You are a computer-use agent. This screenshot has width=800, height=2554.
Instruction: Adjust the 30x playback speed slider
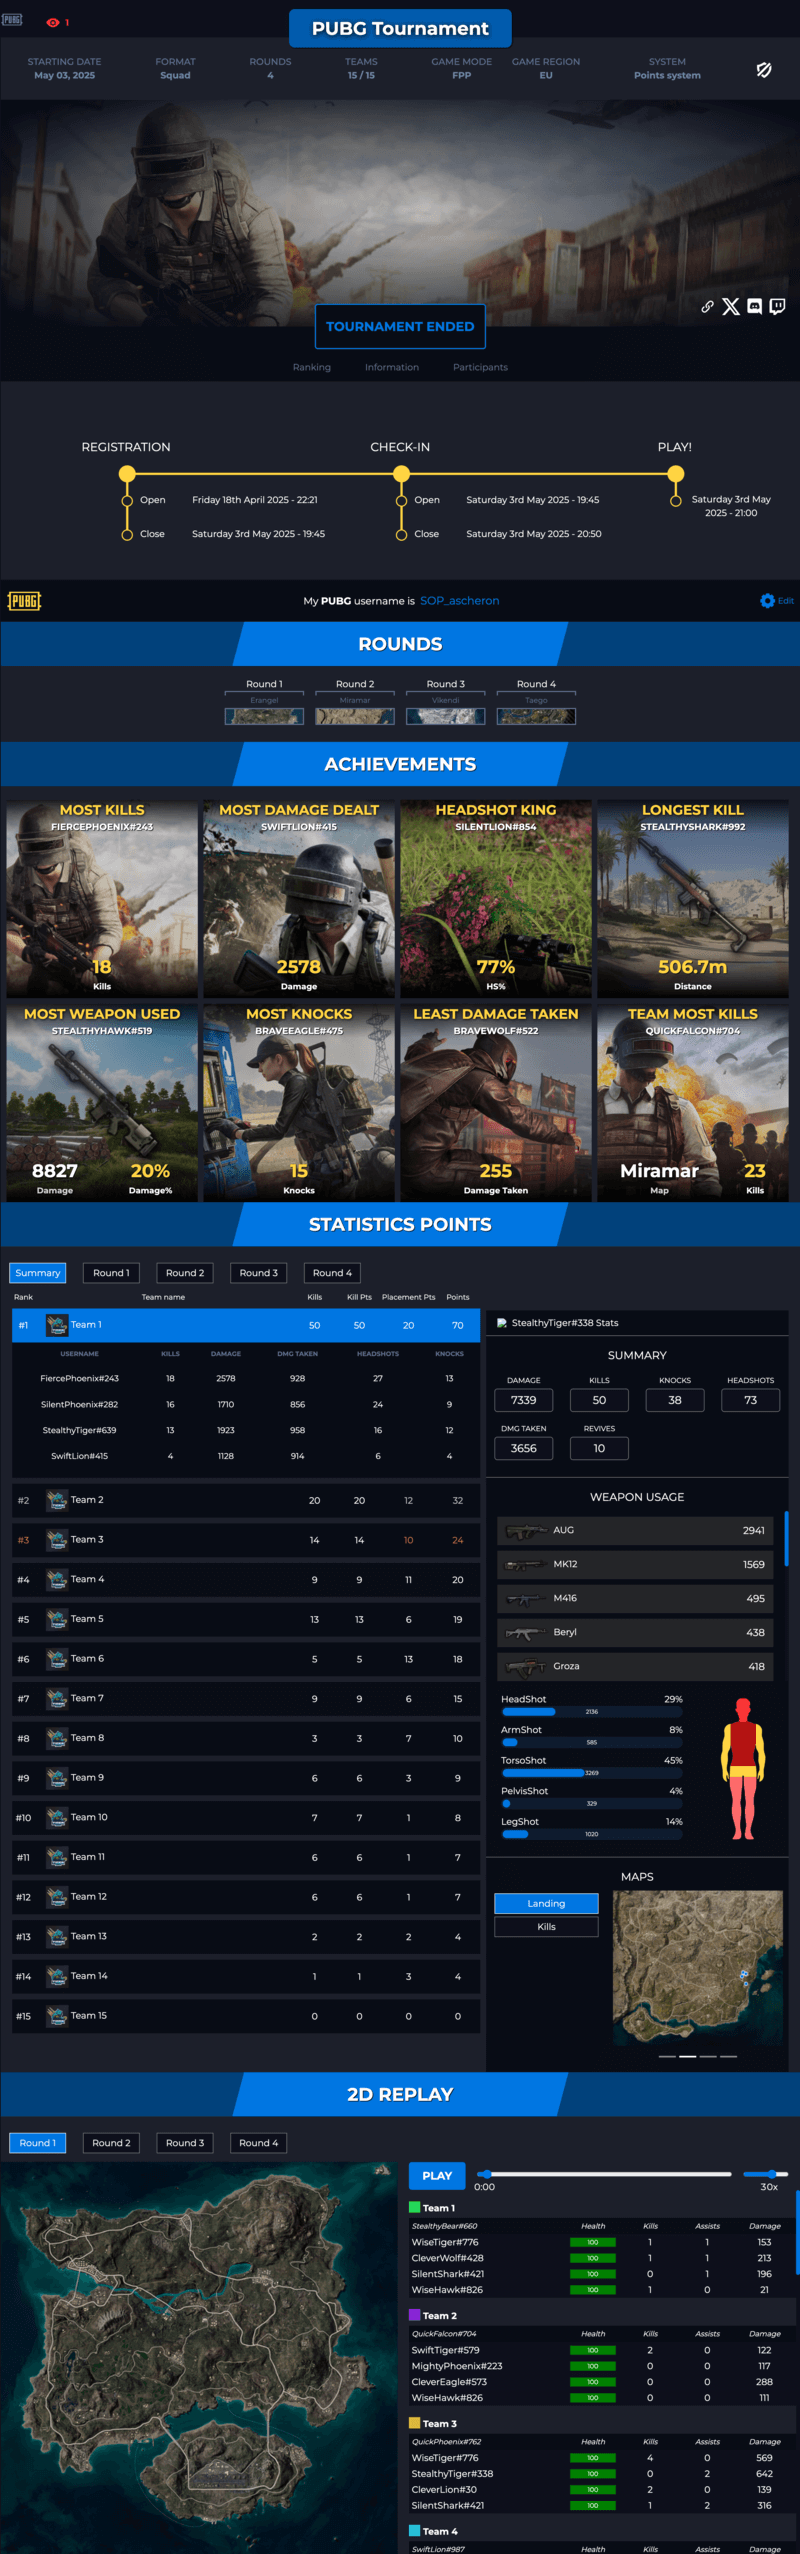tap(767, 2174)
